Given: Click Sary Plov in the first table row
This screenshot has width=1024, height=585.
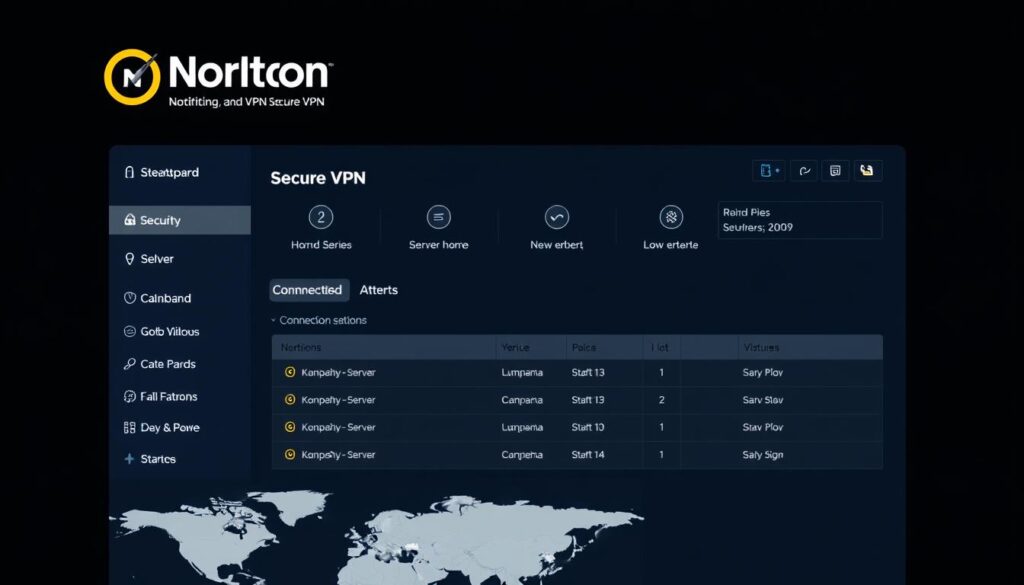Looking at the screenshot, I should click(763, 372).
